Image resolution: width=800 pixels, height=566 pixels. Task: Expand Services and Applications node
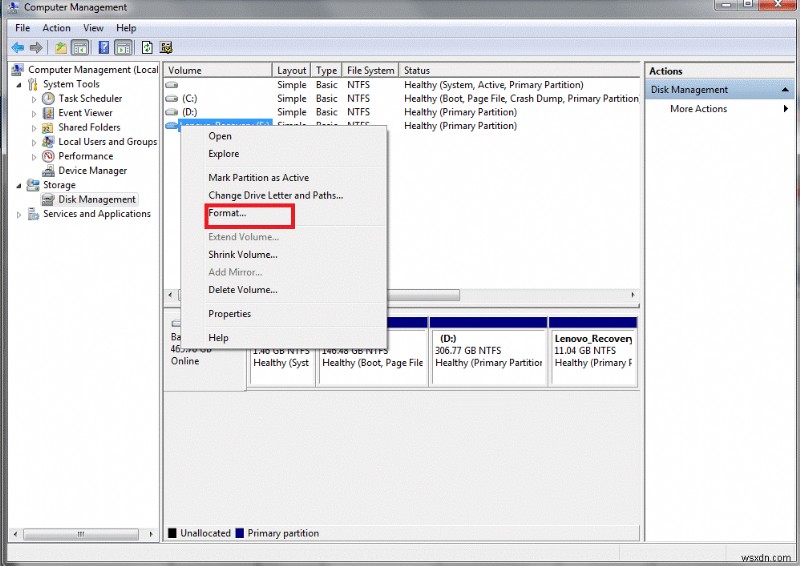[x=19, y=214]
